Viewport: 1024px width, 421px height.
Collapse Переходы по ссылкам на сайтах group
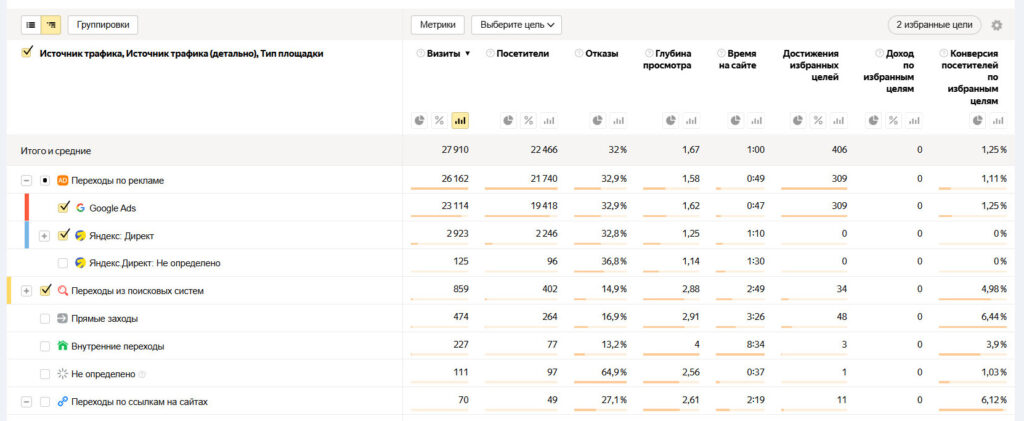click(x=26, y=402)
